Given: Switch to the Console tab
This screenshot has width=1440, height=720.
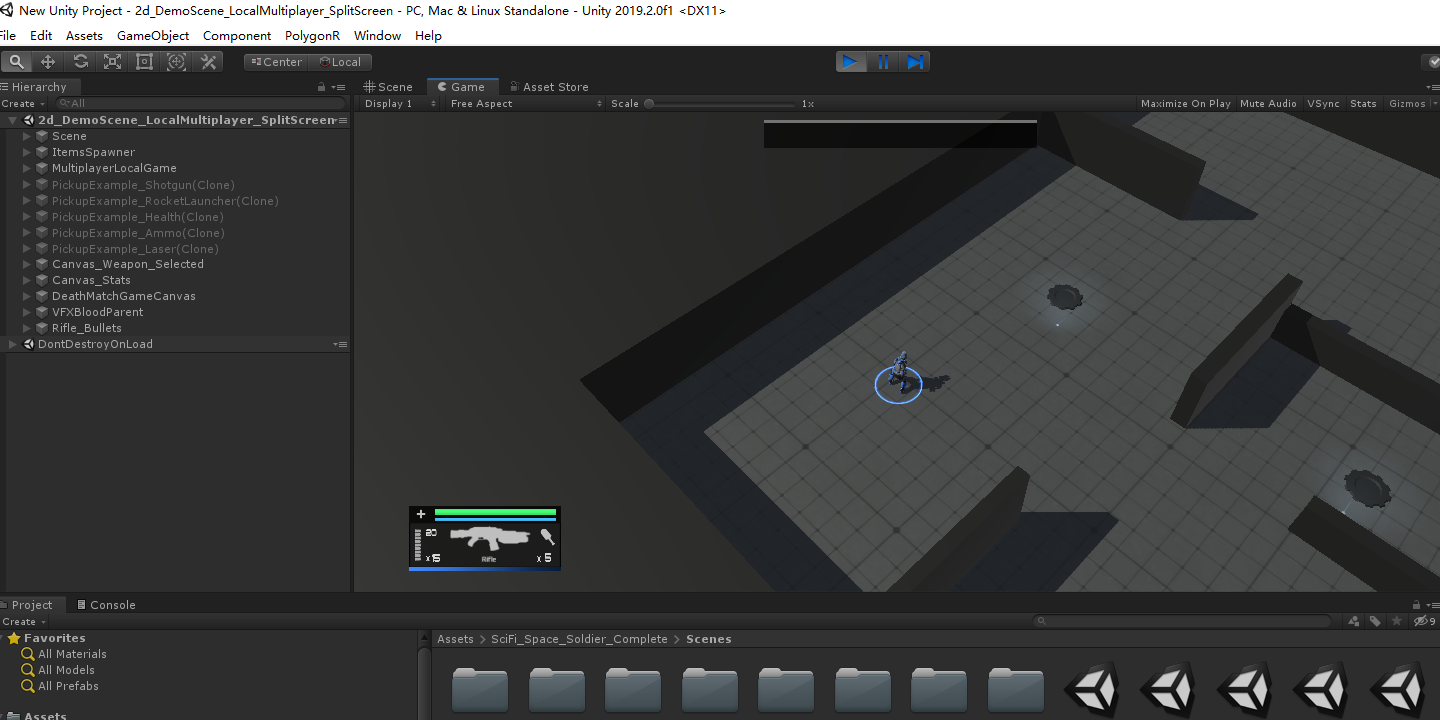Looking at the screenshot, I should [x=106, y=605].
